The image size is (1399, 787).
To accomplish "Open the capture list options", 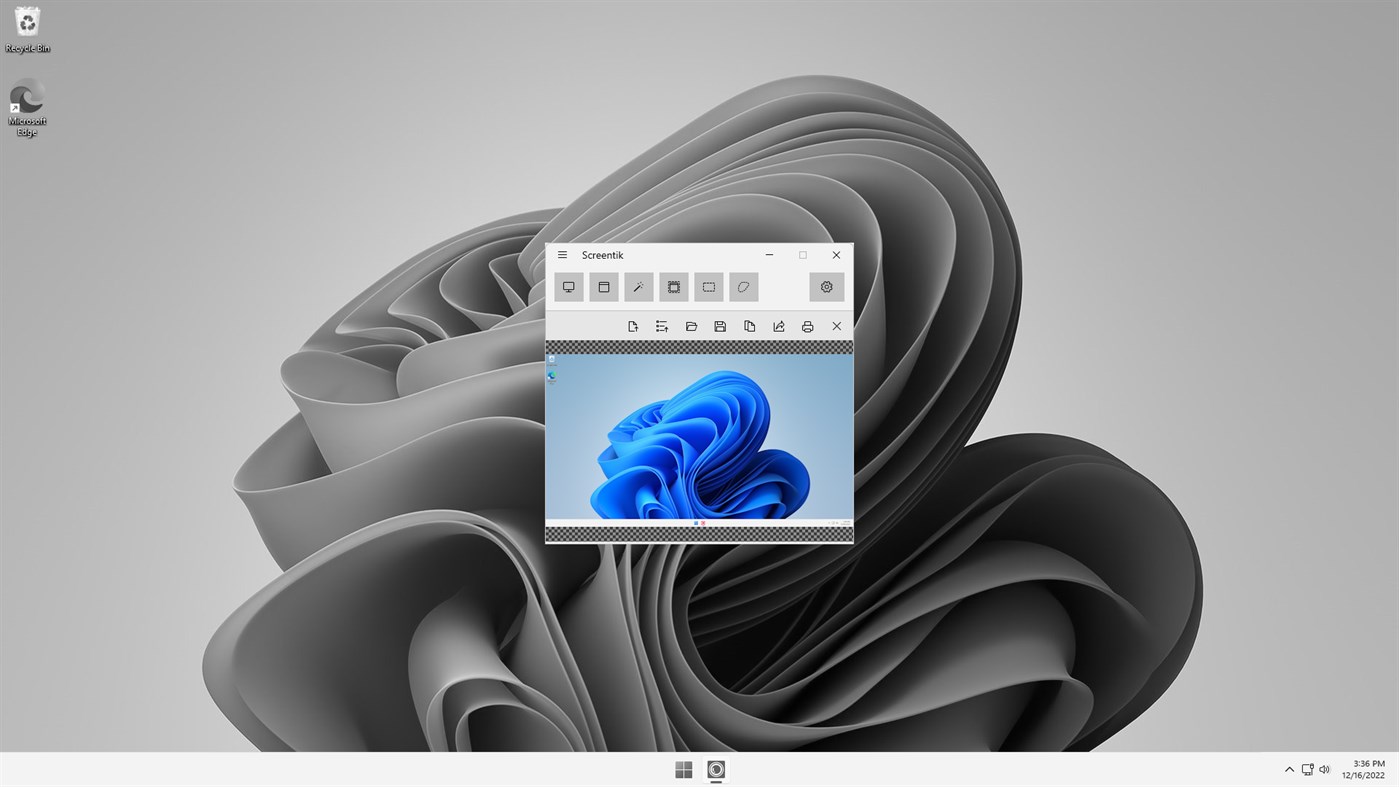I will tap(661, 325).
